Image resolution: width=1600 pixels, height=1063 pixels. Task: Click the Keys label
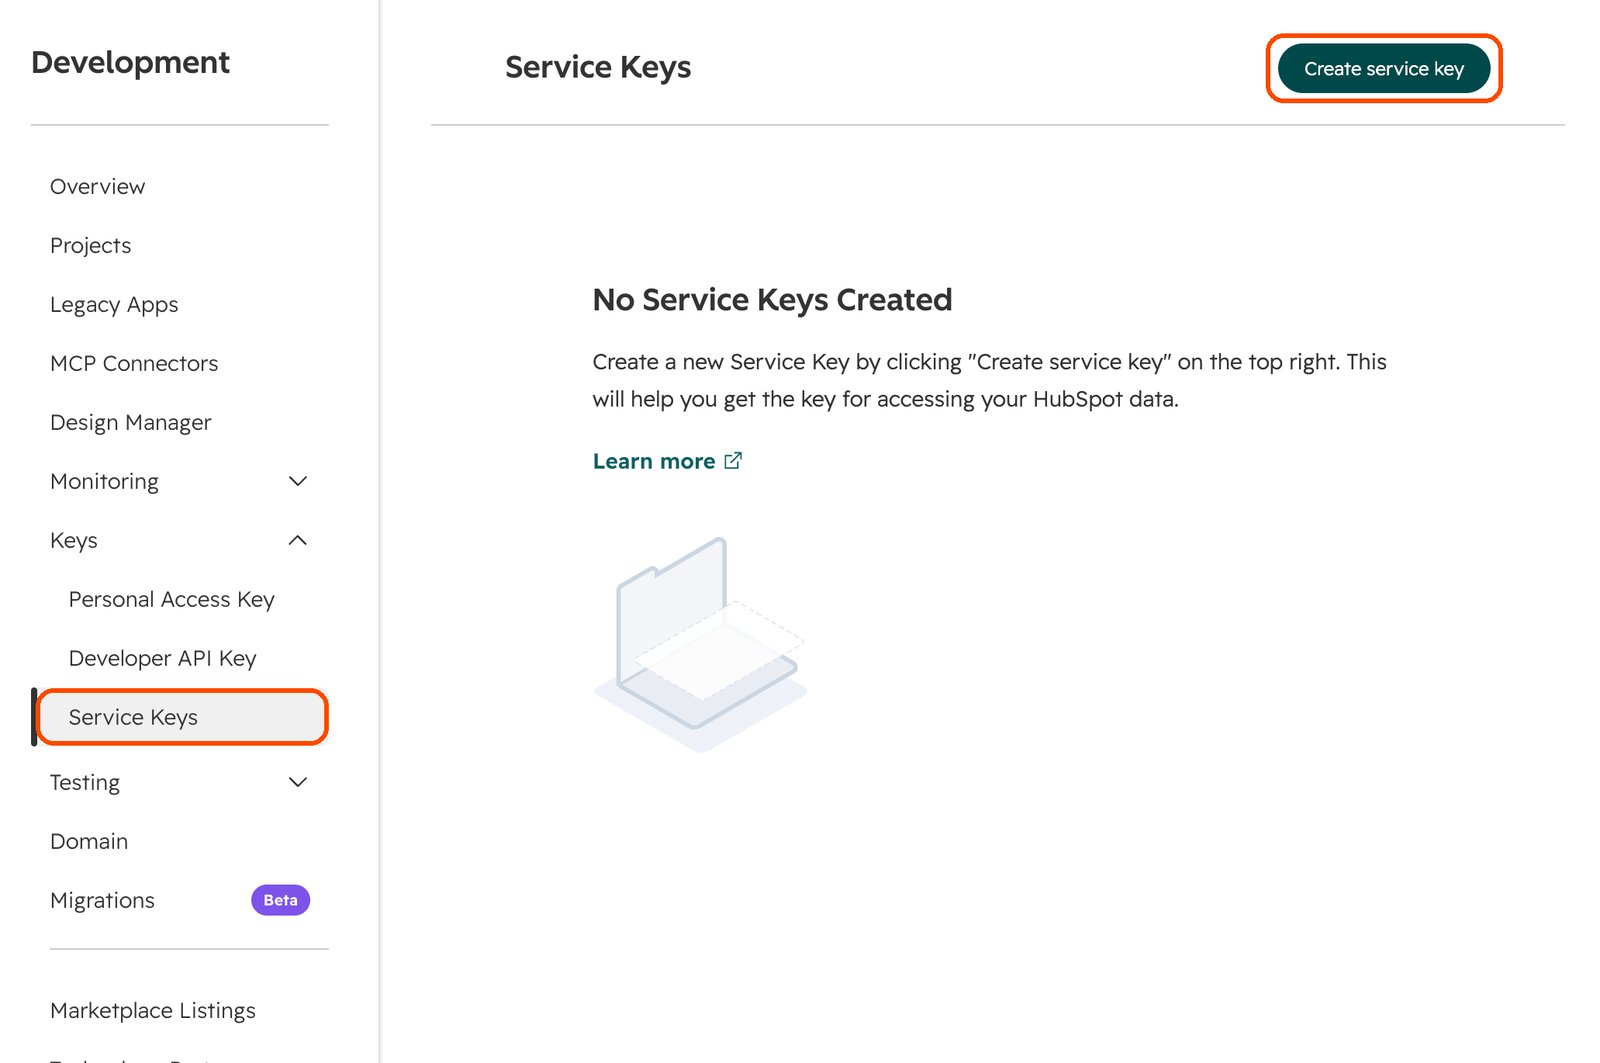74,540
